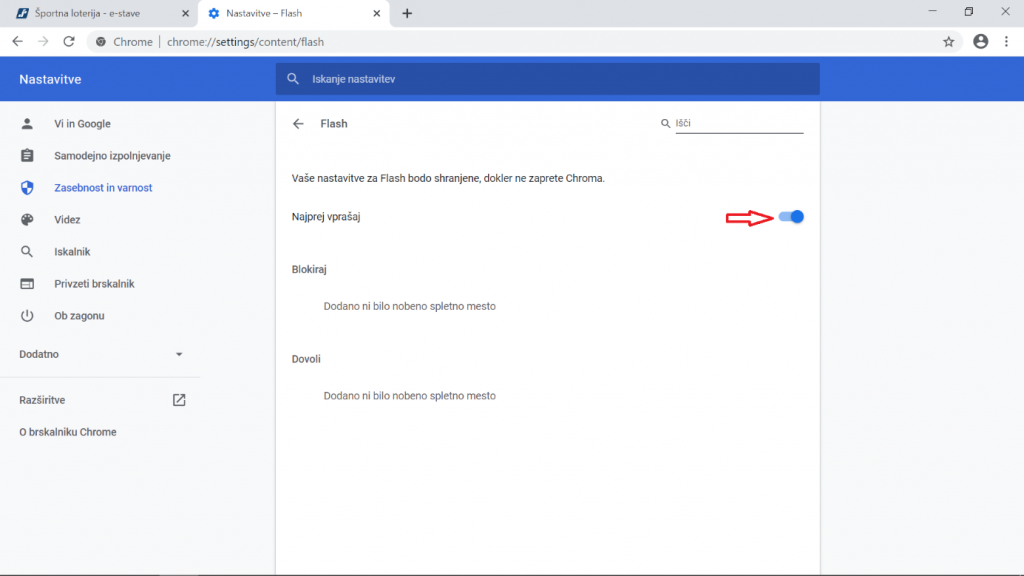Focus the Išči site search field

coord(739,123)
